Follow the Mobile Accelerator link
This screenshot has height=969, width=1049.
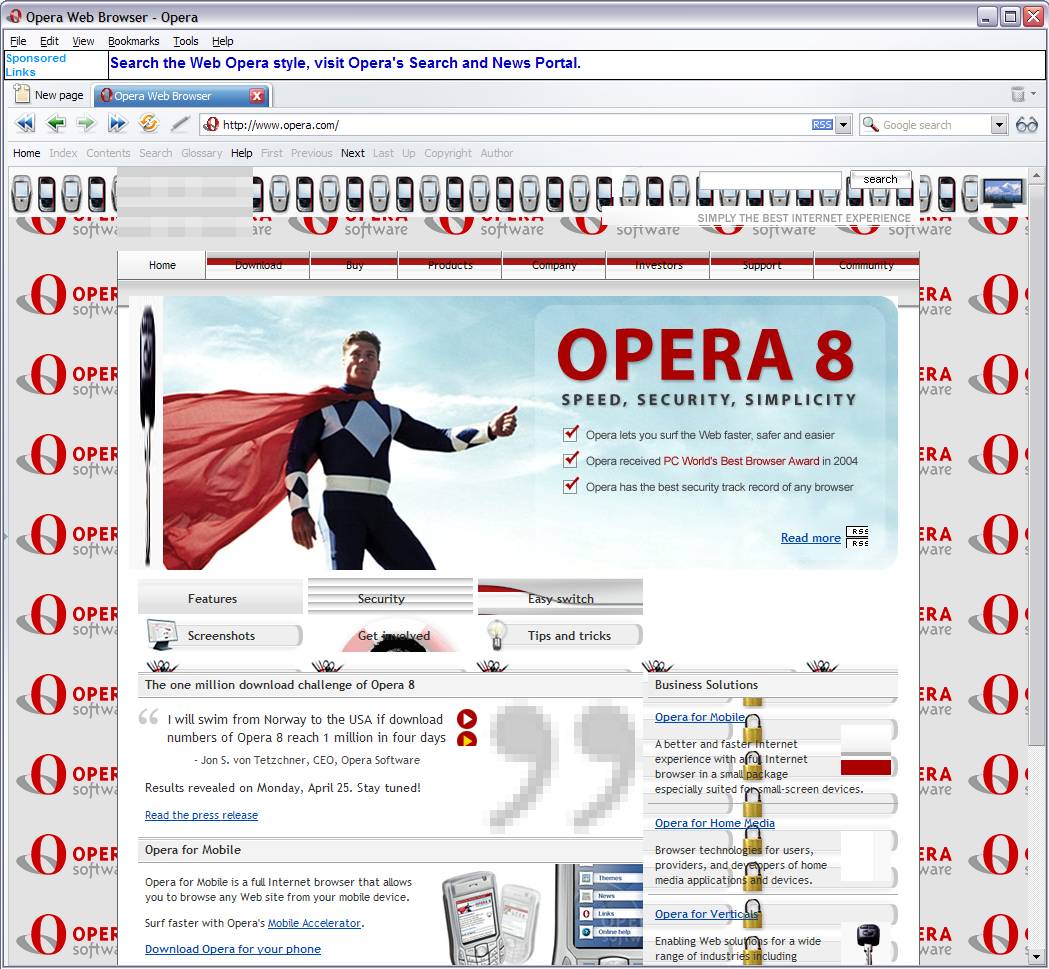[x=314, y=923]
